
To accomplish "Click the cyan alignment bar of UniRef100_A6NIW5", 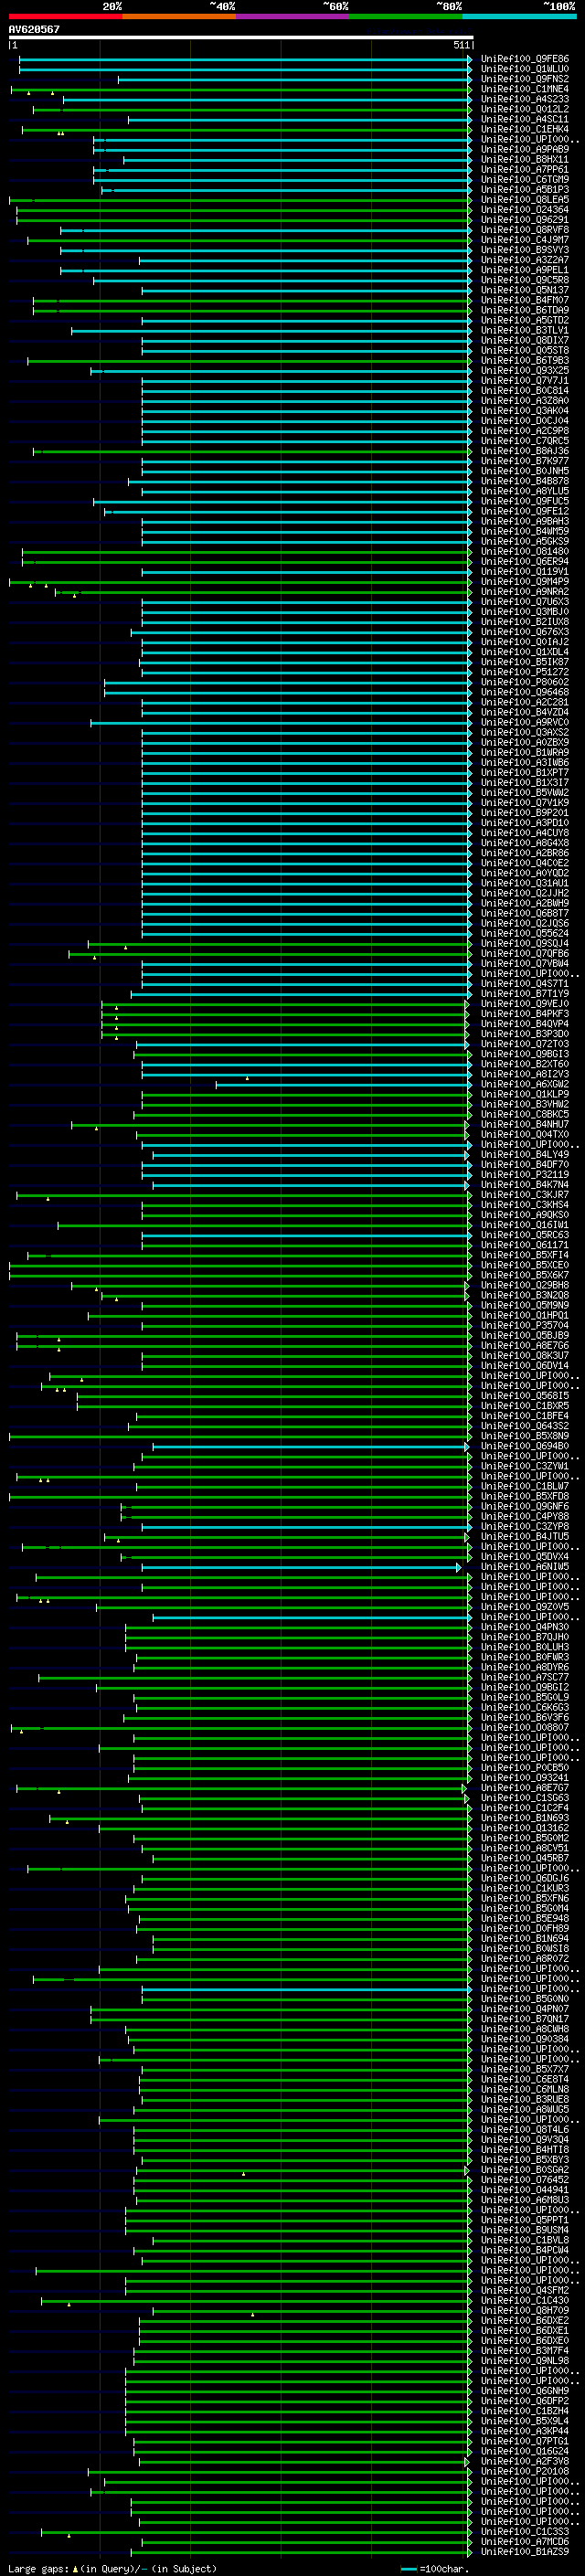I will click(301, 1567).
